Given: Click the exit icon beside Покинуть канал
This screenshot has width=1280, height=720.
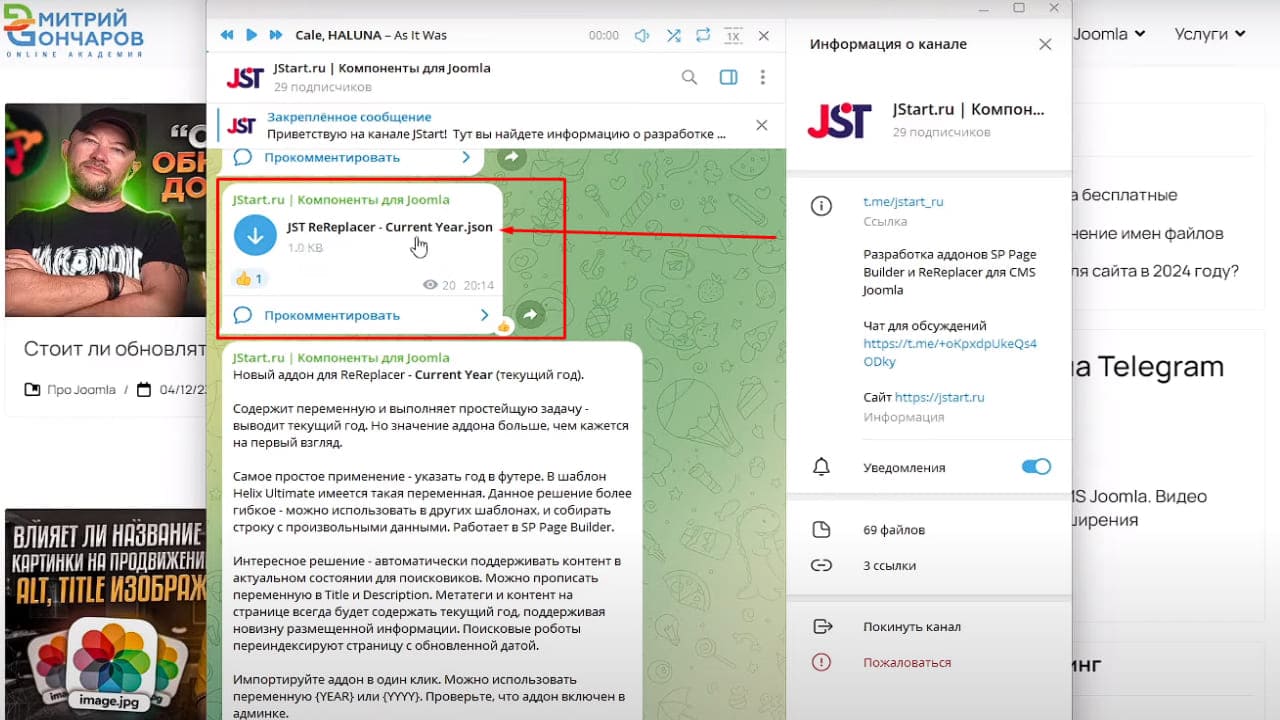Looking at the screenshot, I should pos(822,627).
